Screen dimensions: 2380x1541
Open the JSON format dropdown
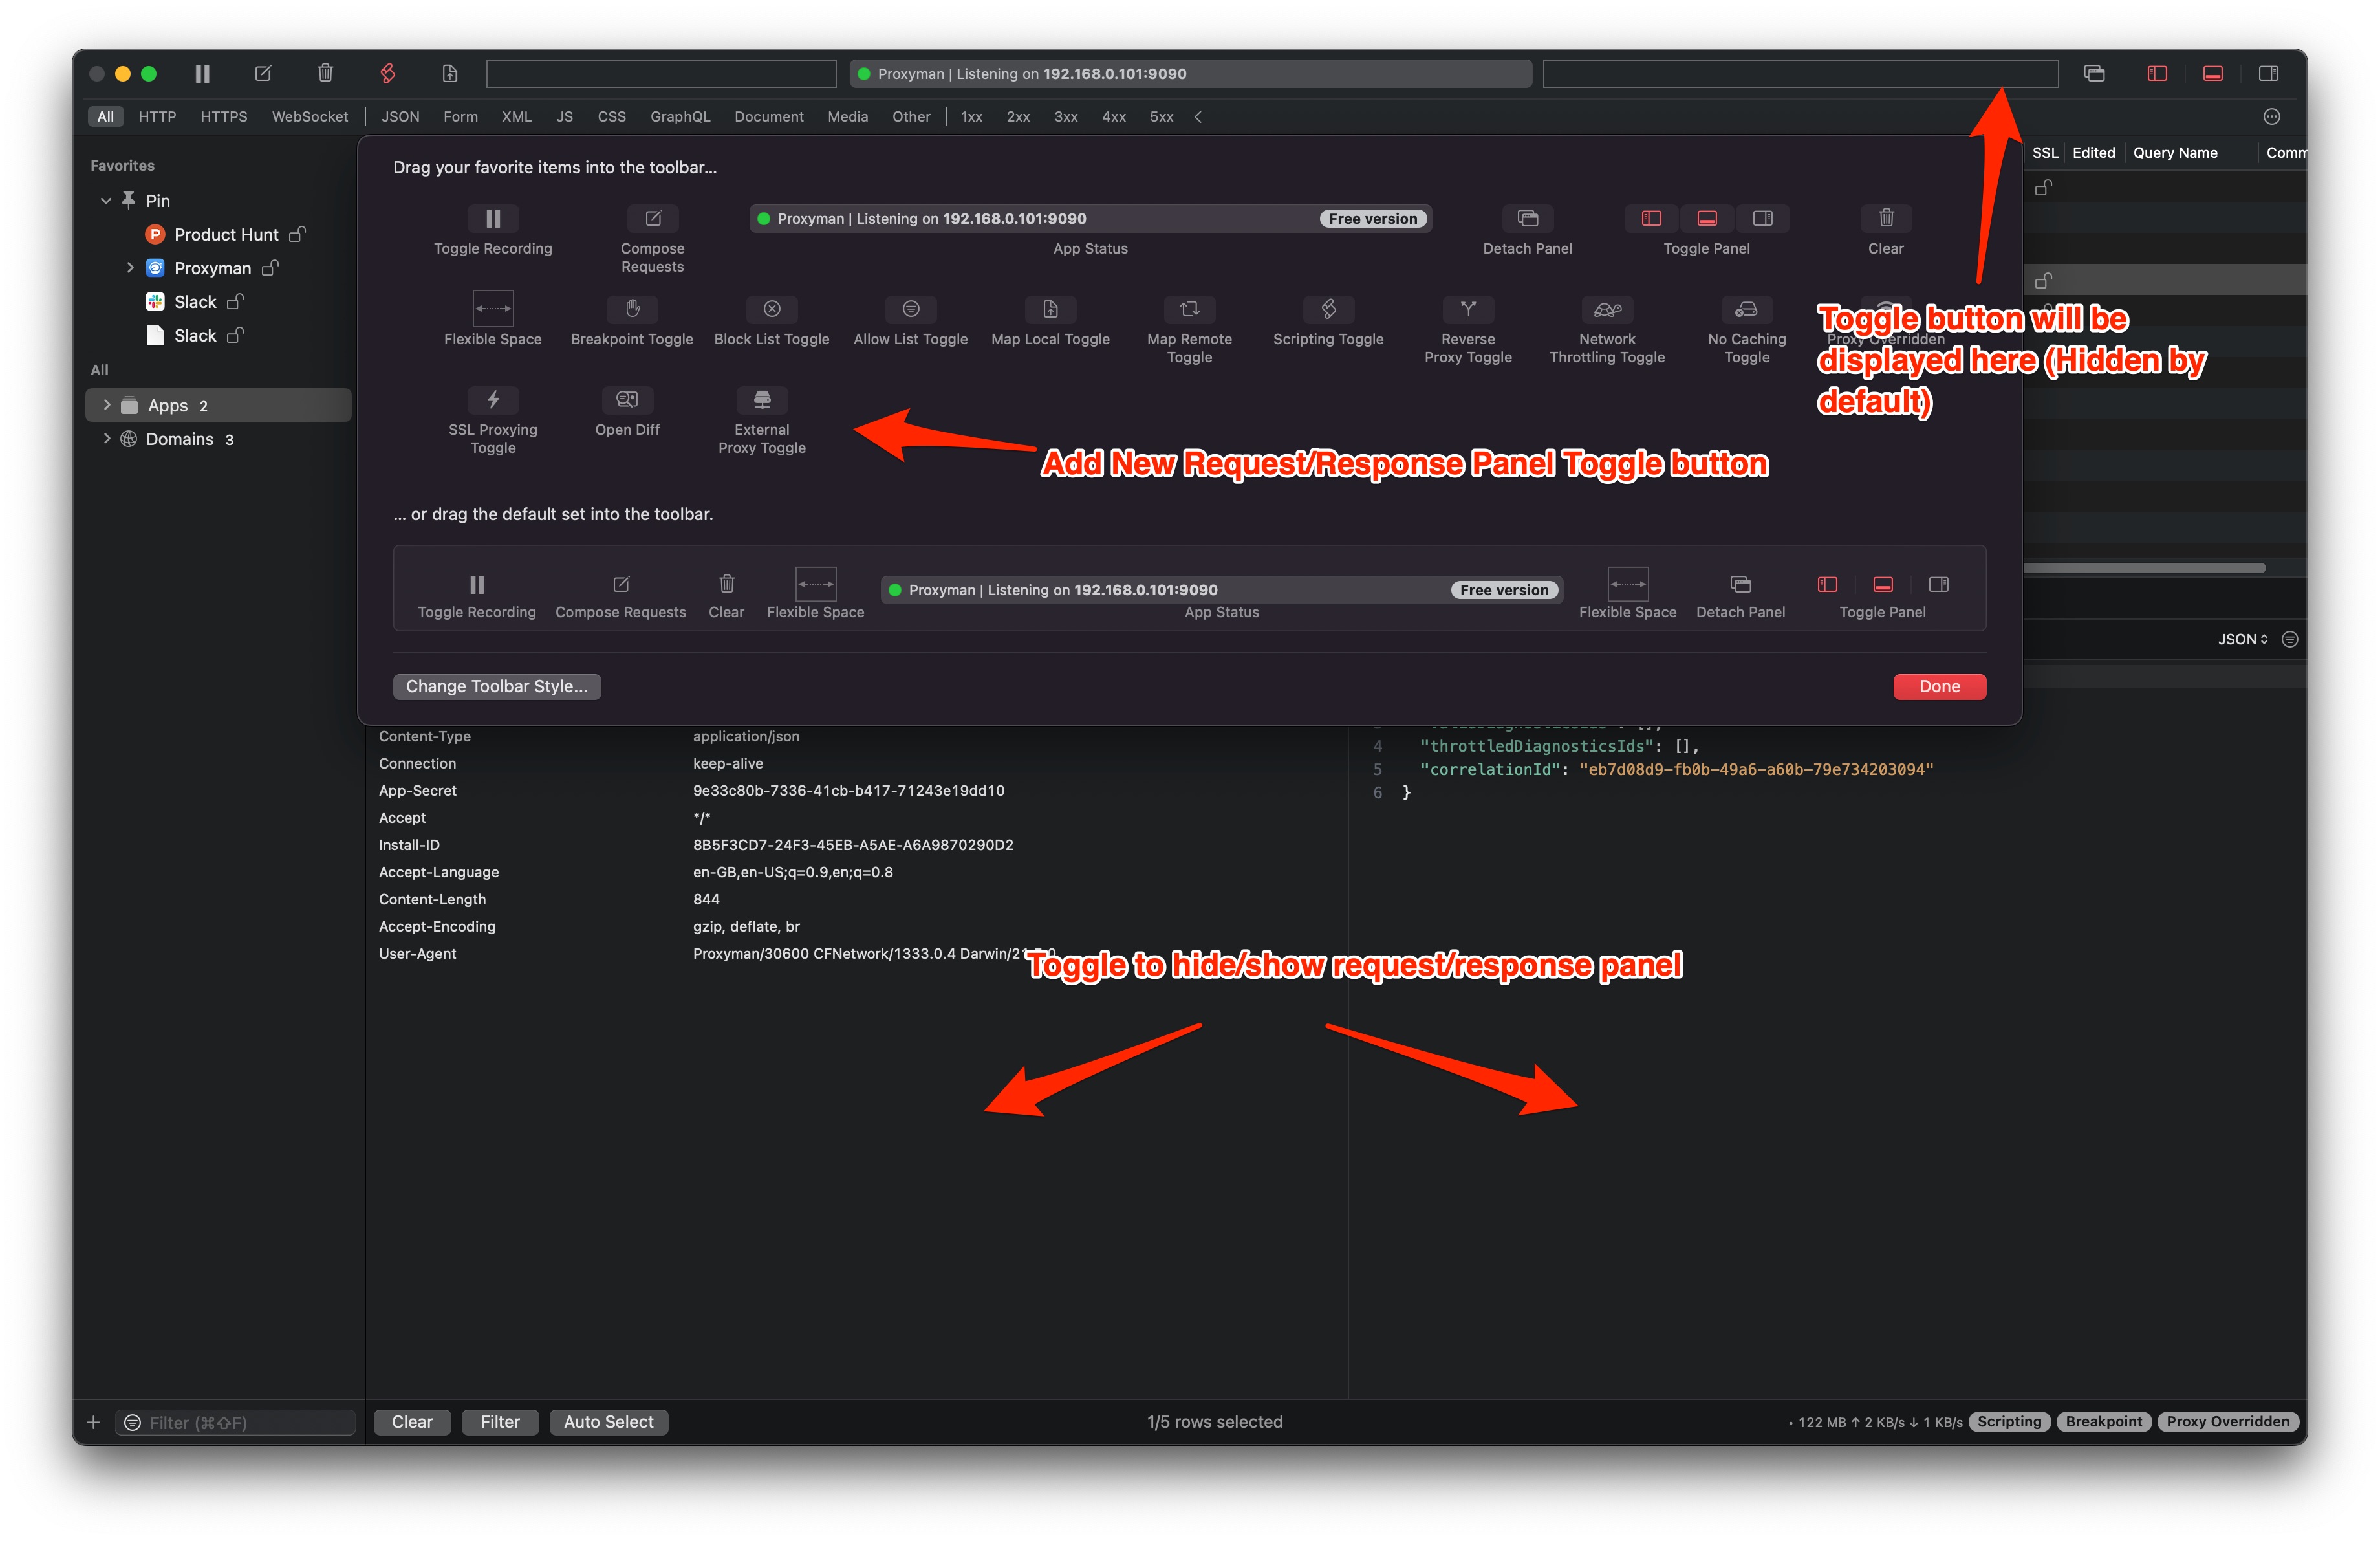pos(2242,639)
